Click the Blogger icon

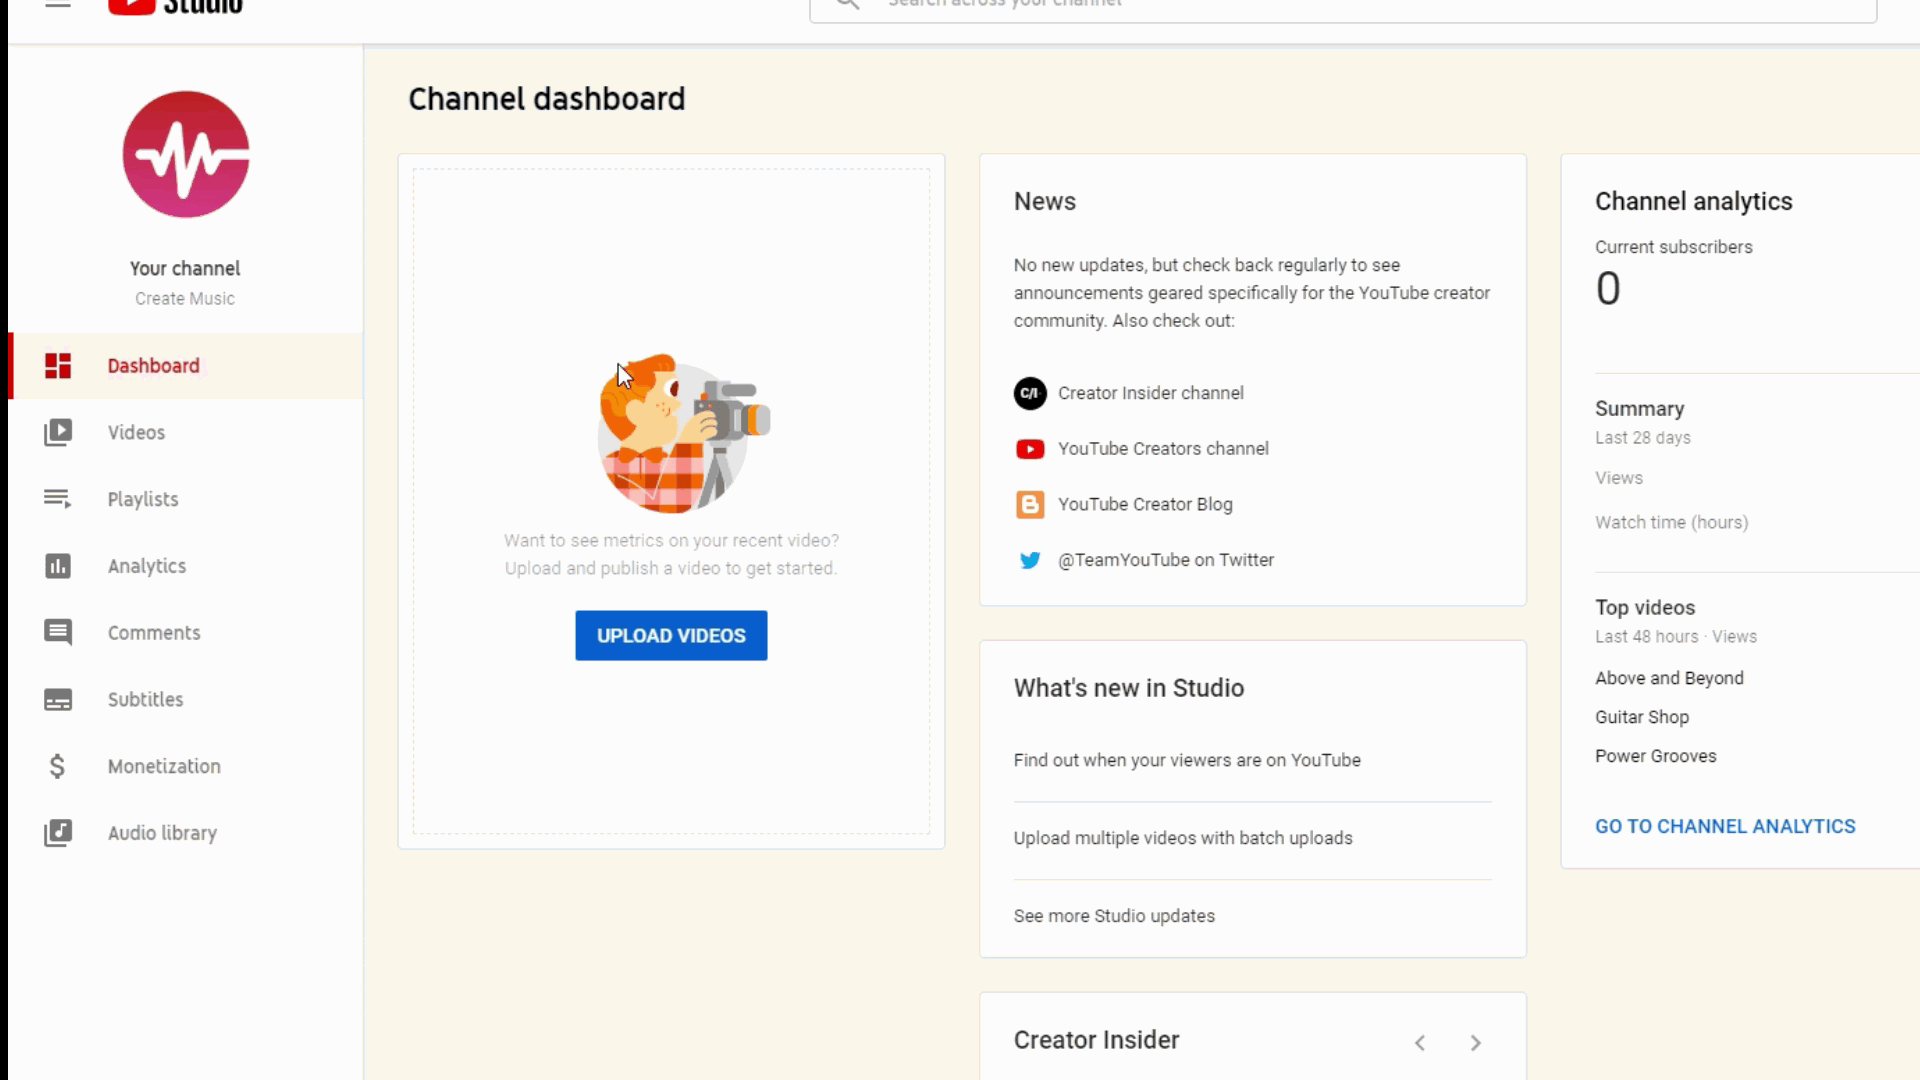tap(1030, 505)
